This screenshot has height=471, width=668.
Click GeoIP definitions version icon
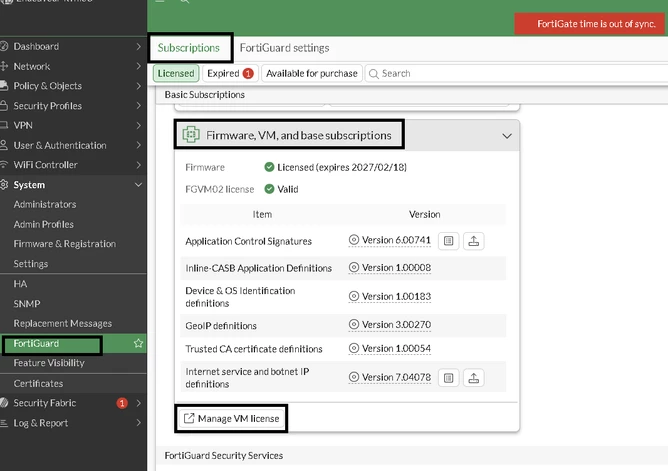354,324
